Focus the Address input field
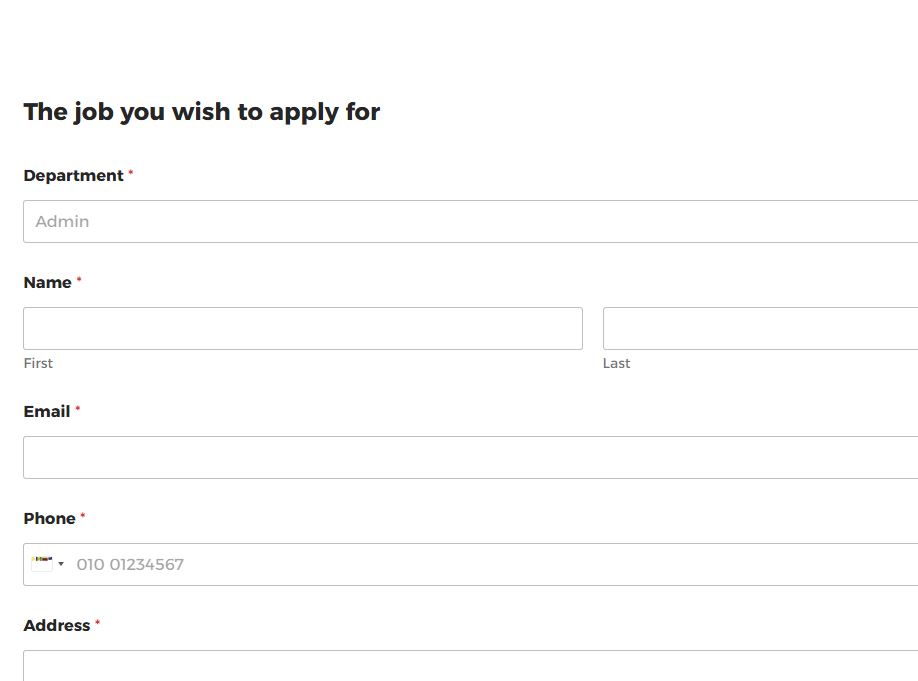 (470, 666)
